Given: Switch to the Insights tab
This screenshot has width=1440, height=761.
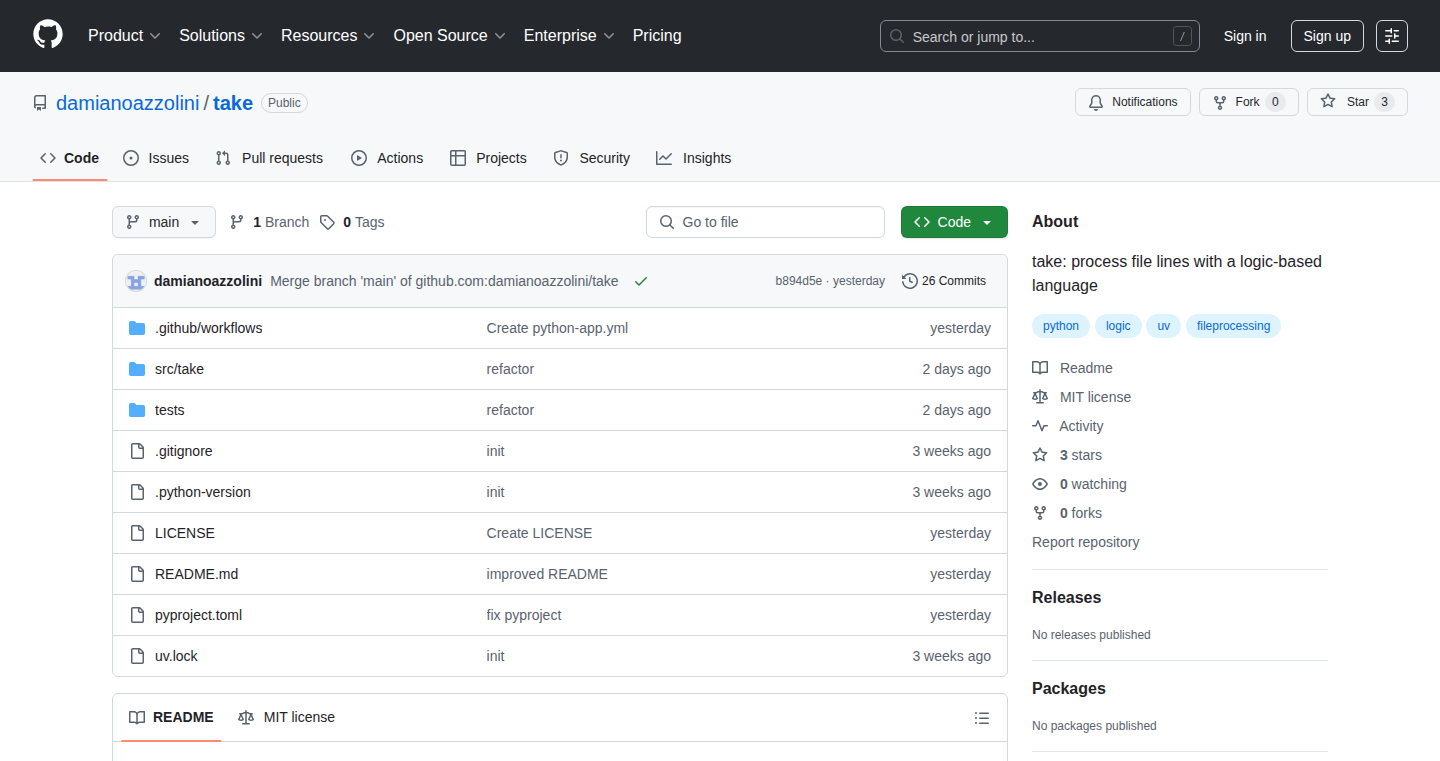Looking at the screenshot, I should pyautogui.click(x=694, y=158).
